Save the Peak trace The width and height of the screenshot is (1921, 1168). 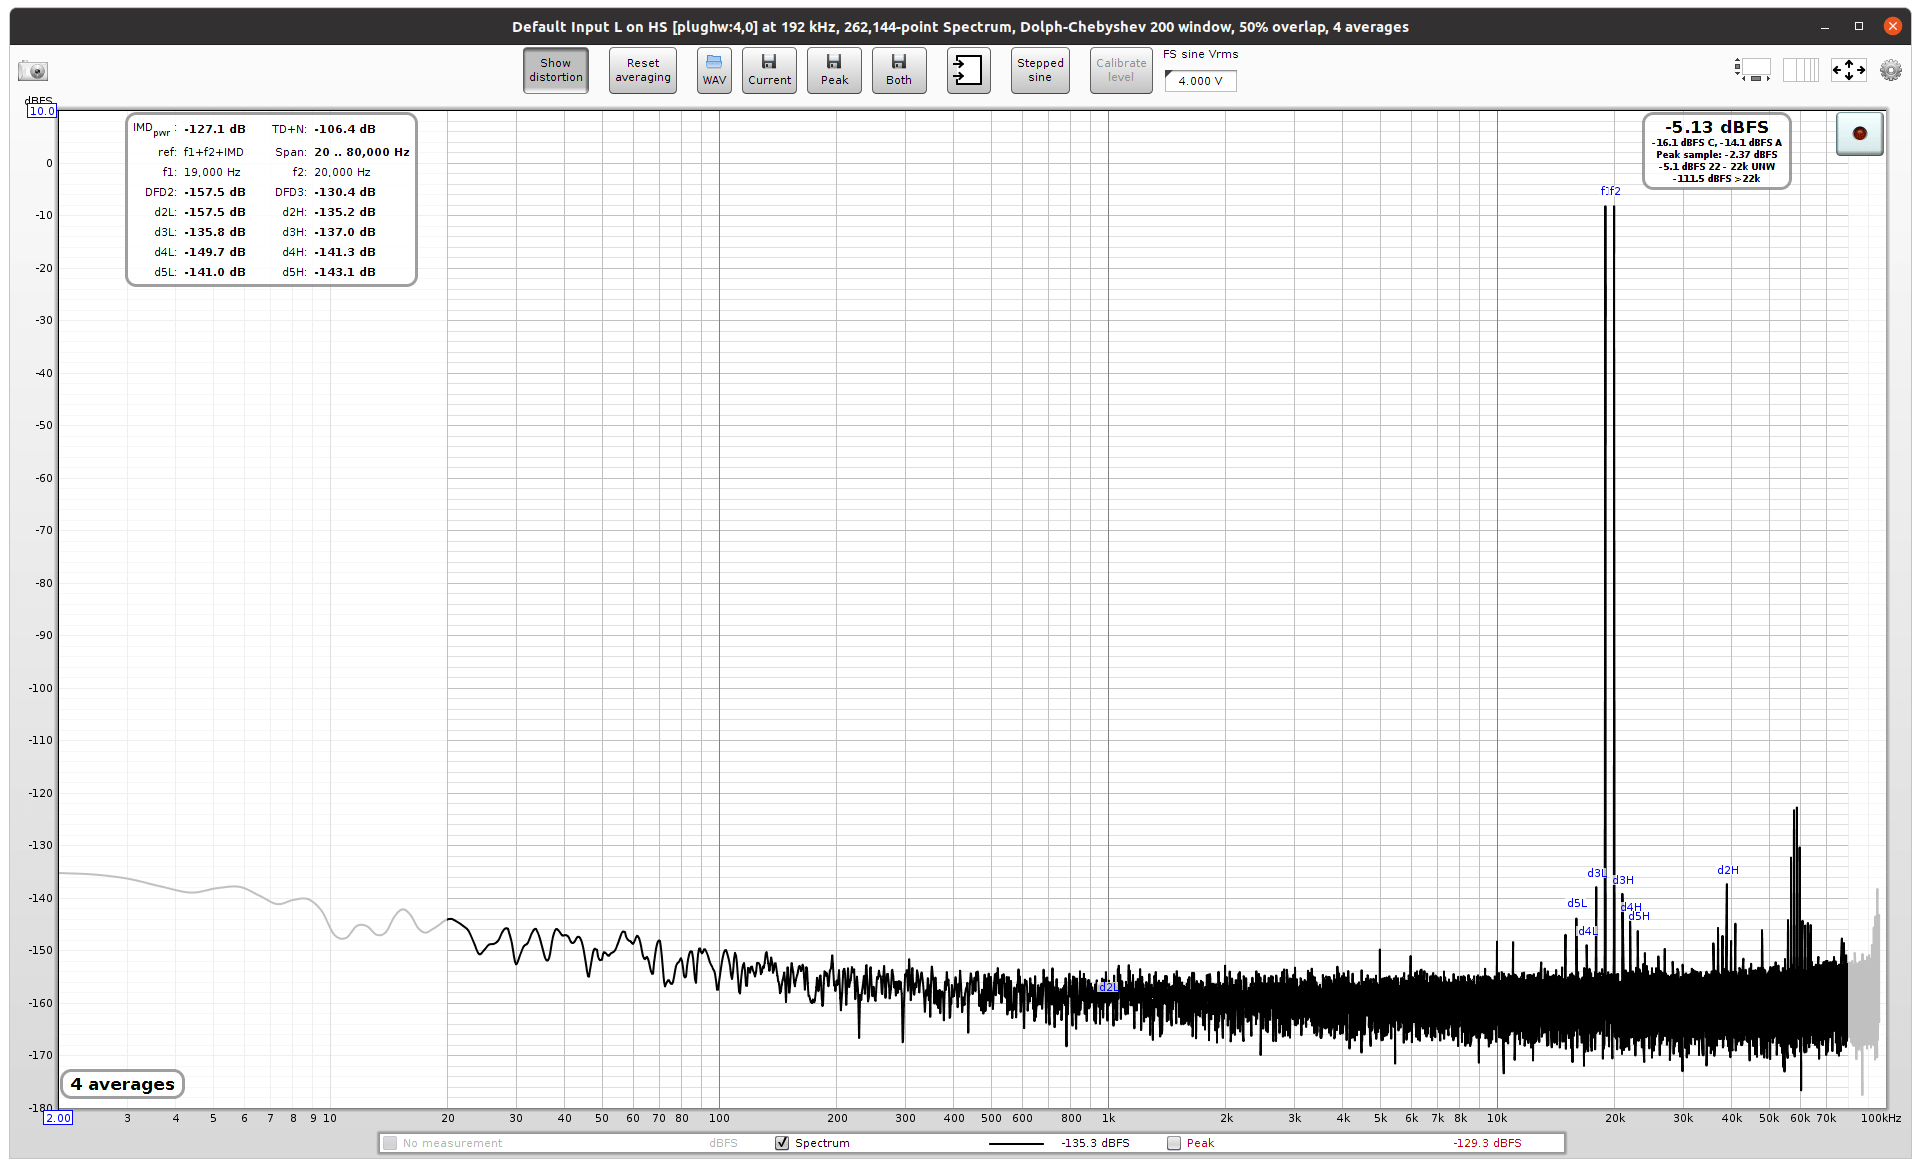pos(834,70)
